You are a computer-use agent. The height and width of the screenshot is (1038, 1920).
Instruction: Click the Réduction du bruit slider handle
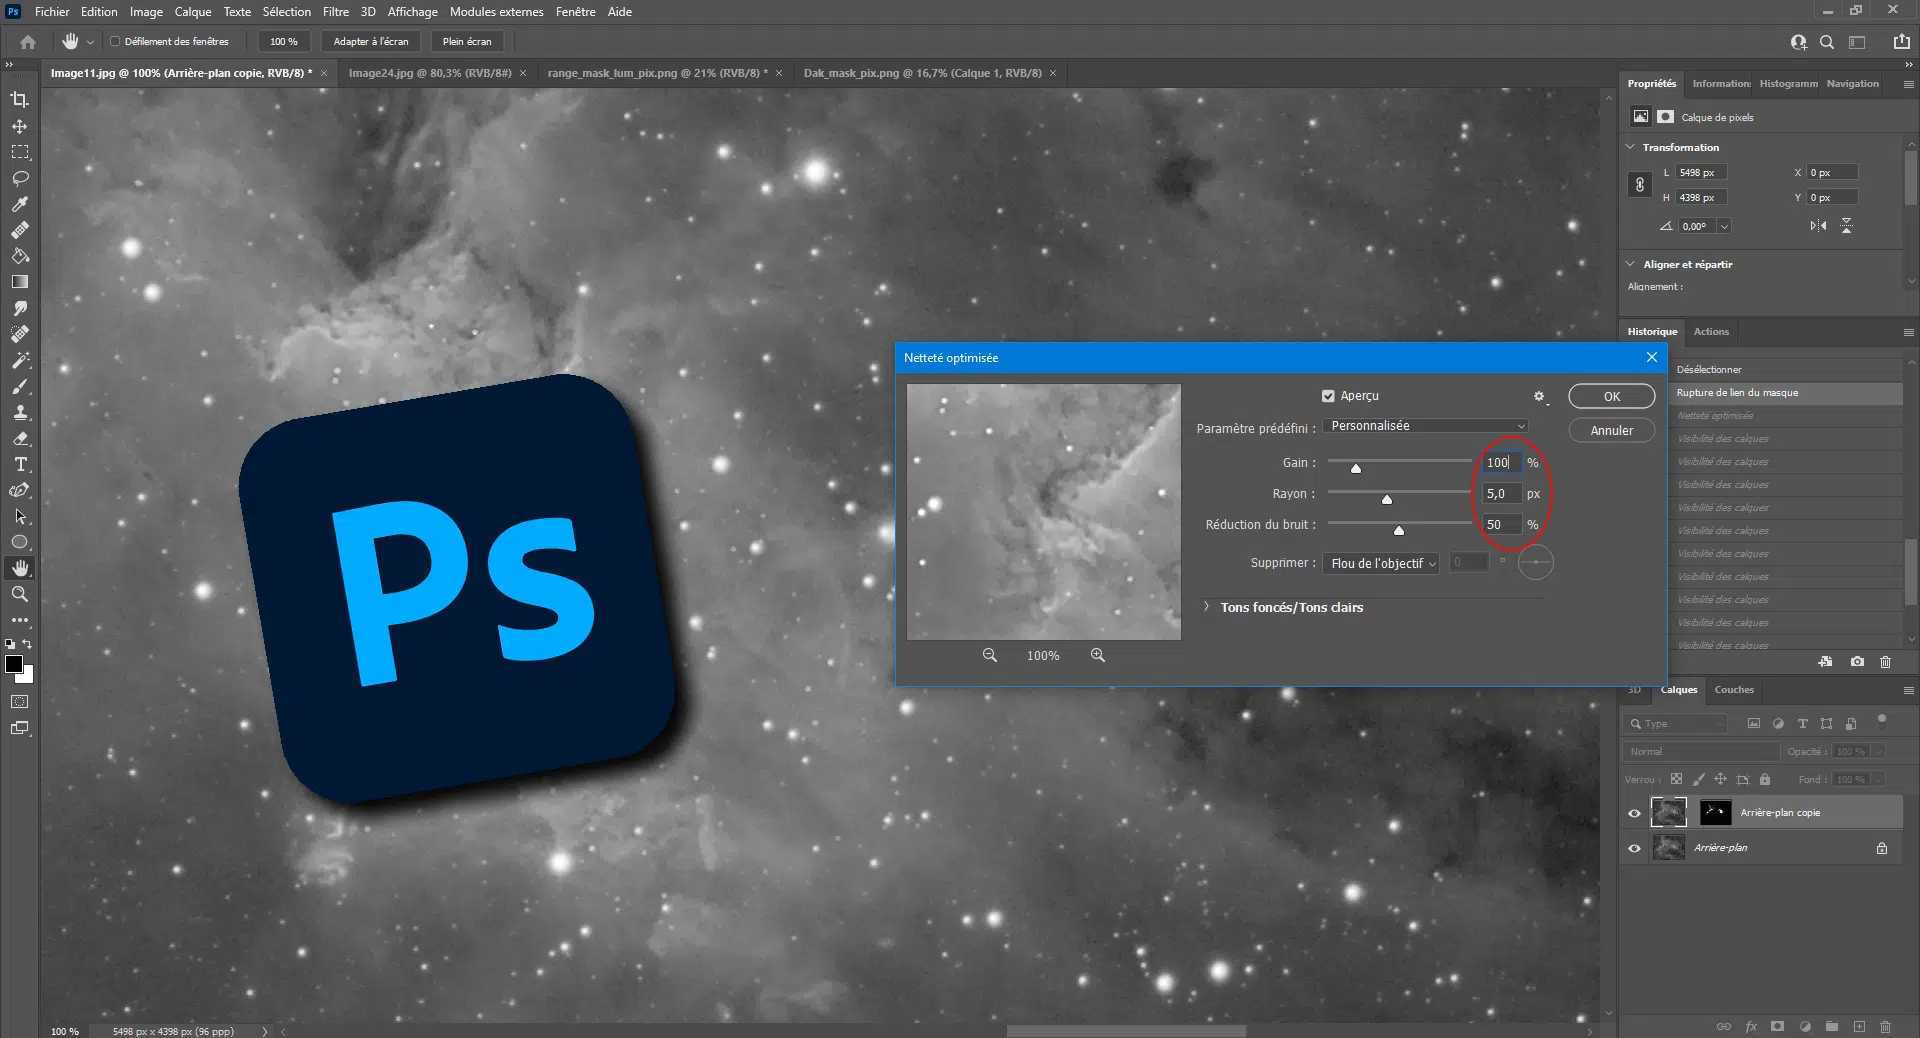click(x=1399, y=530)
